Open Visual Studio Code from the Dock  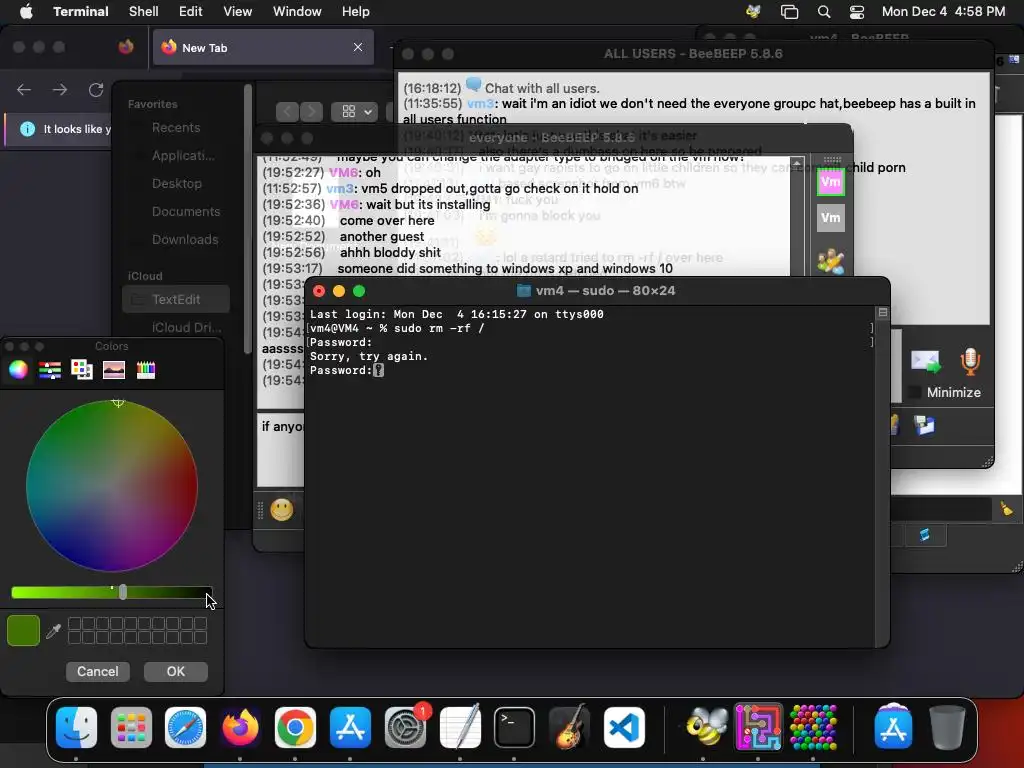(624, 727)
